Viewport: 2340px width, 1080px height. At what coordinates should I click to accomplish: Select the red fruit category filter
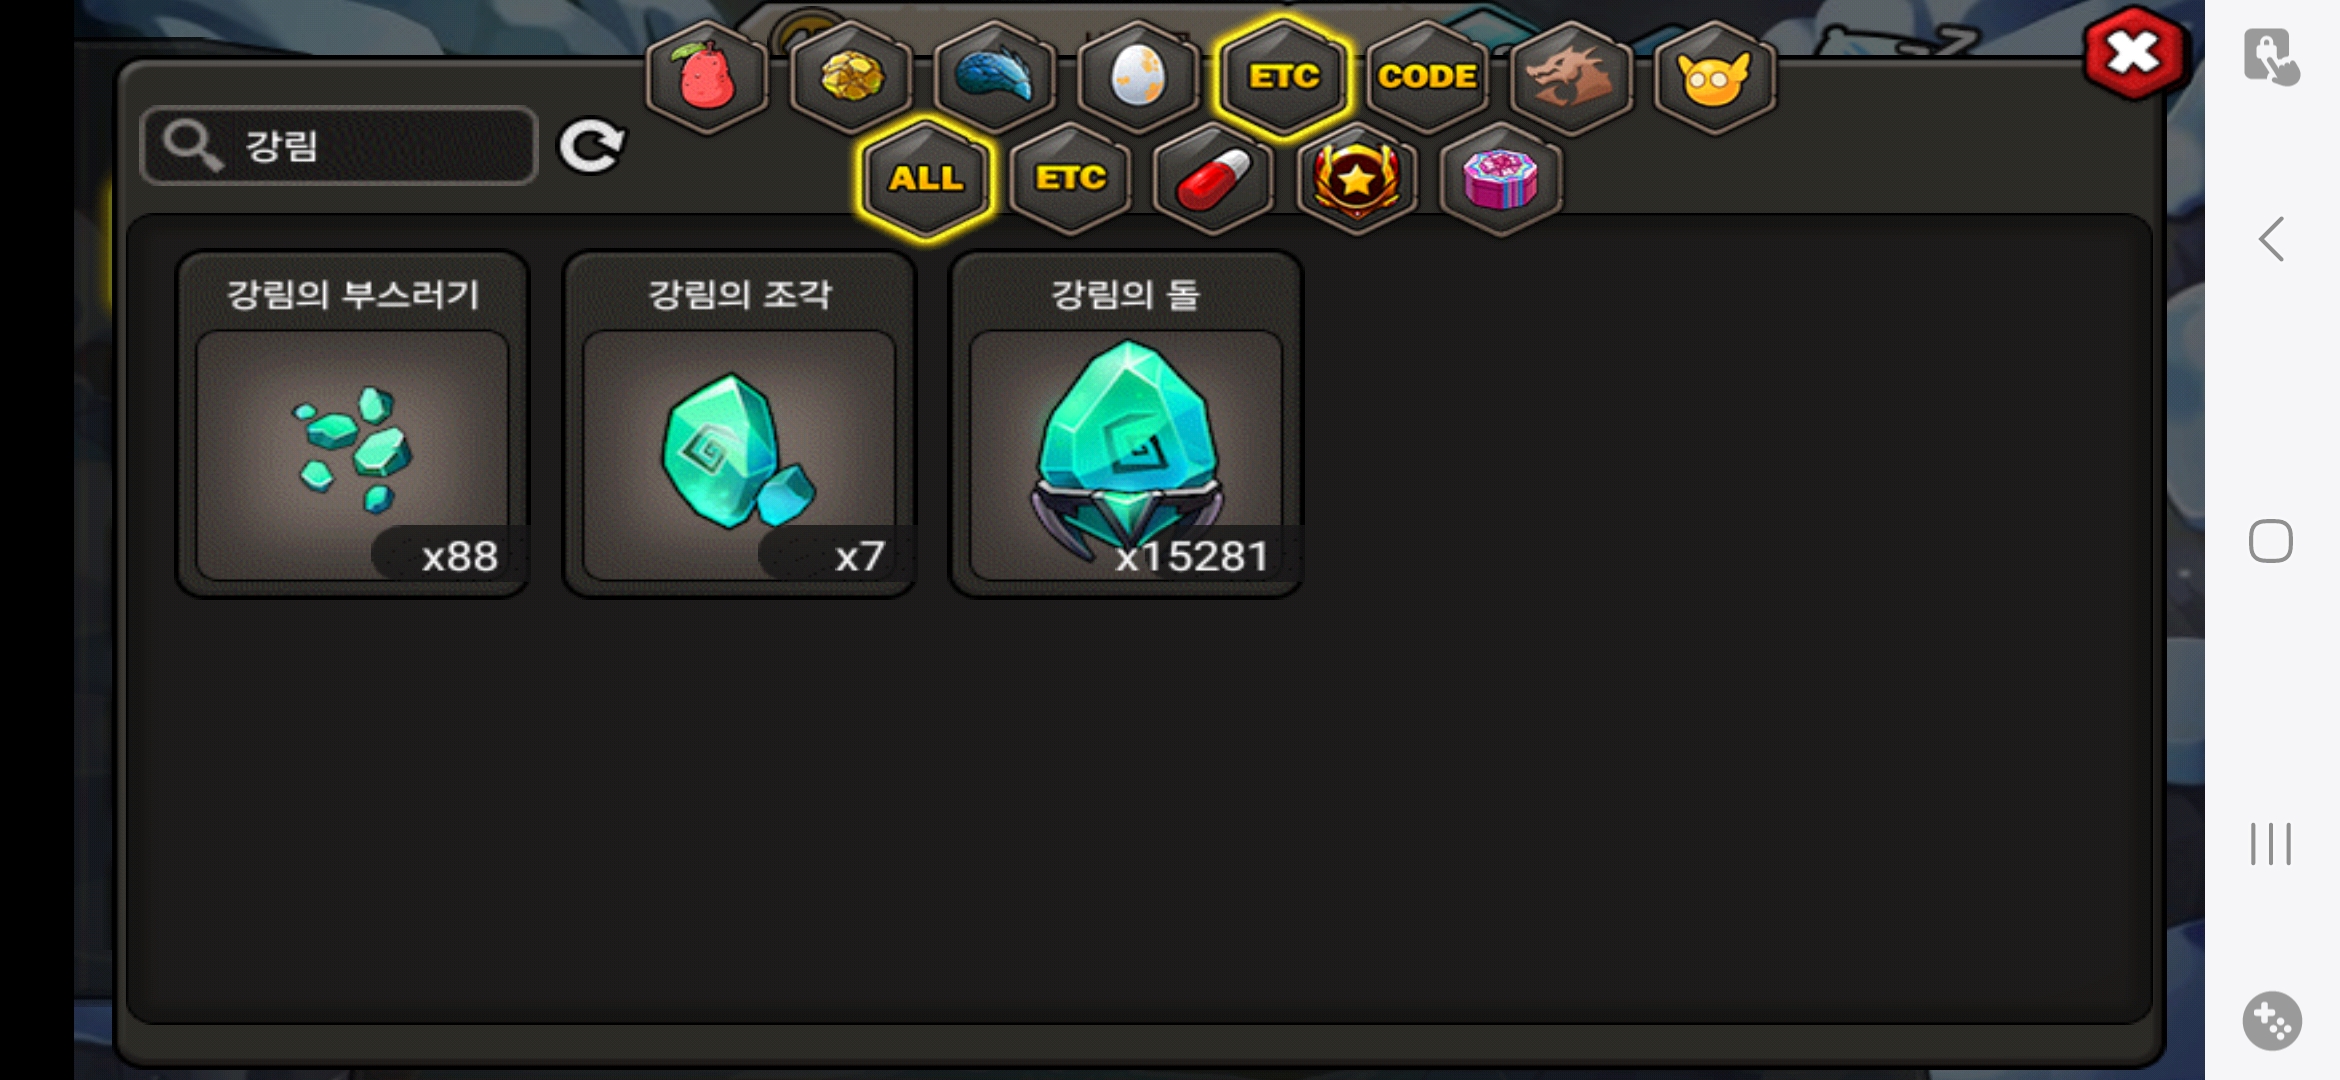pyautogui.click(x=708, y=76)
